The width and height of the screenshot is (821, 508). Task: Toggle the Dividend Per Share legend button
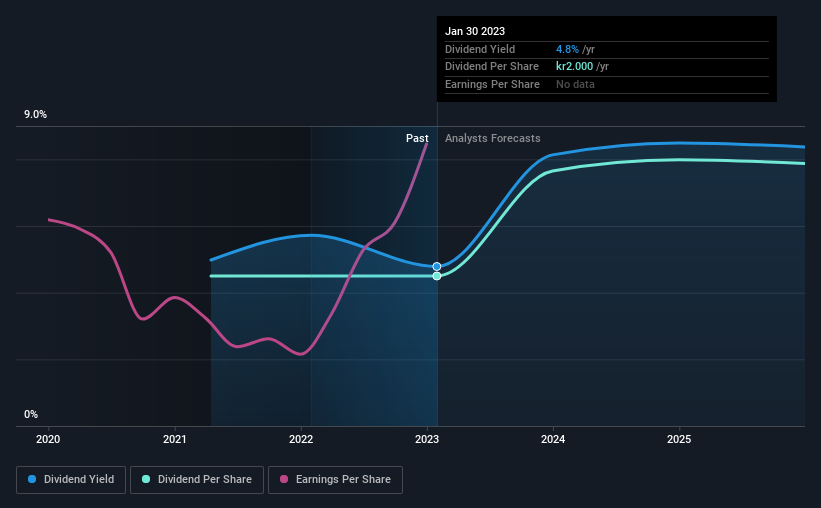click(x=197, y=480)
